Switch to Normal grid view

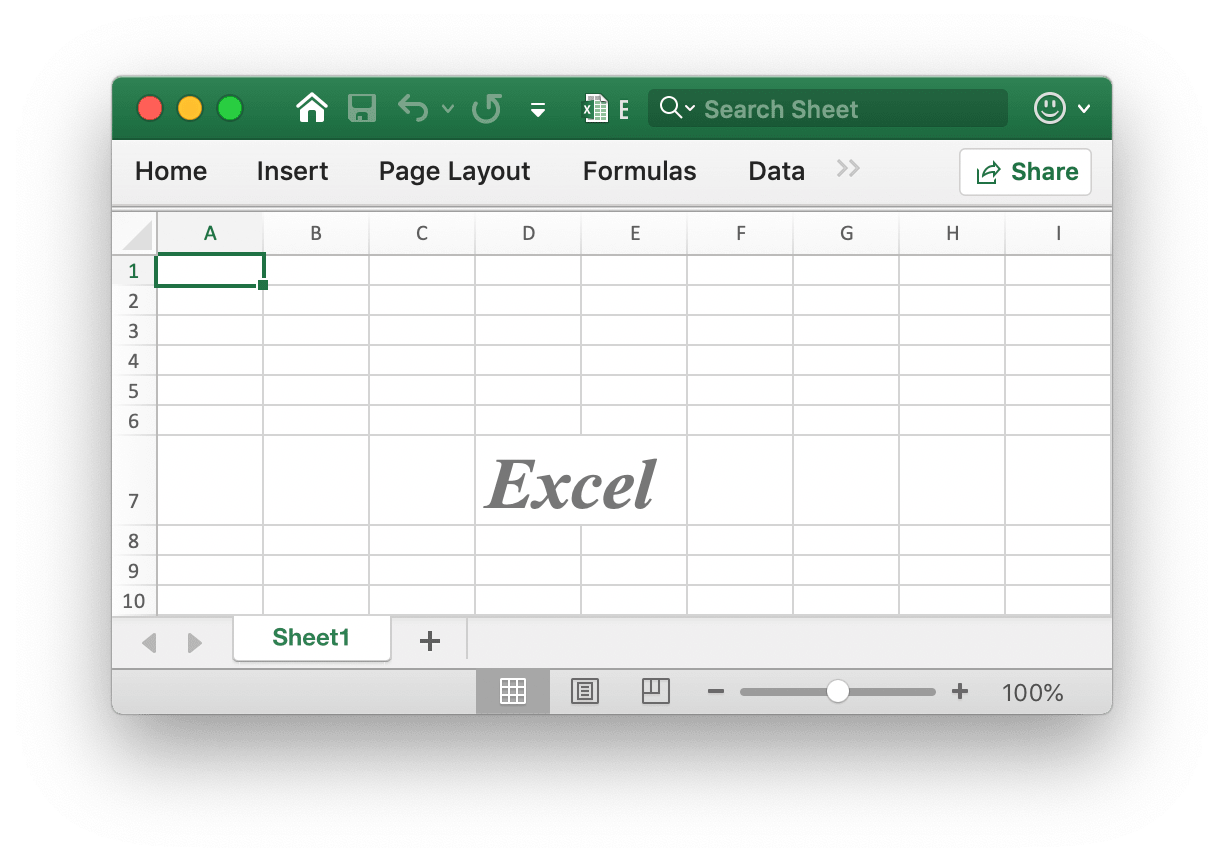[x=513, y=691]
